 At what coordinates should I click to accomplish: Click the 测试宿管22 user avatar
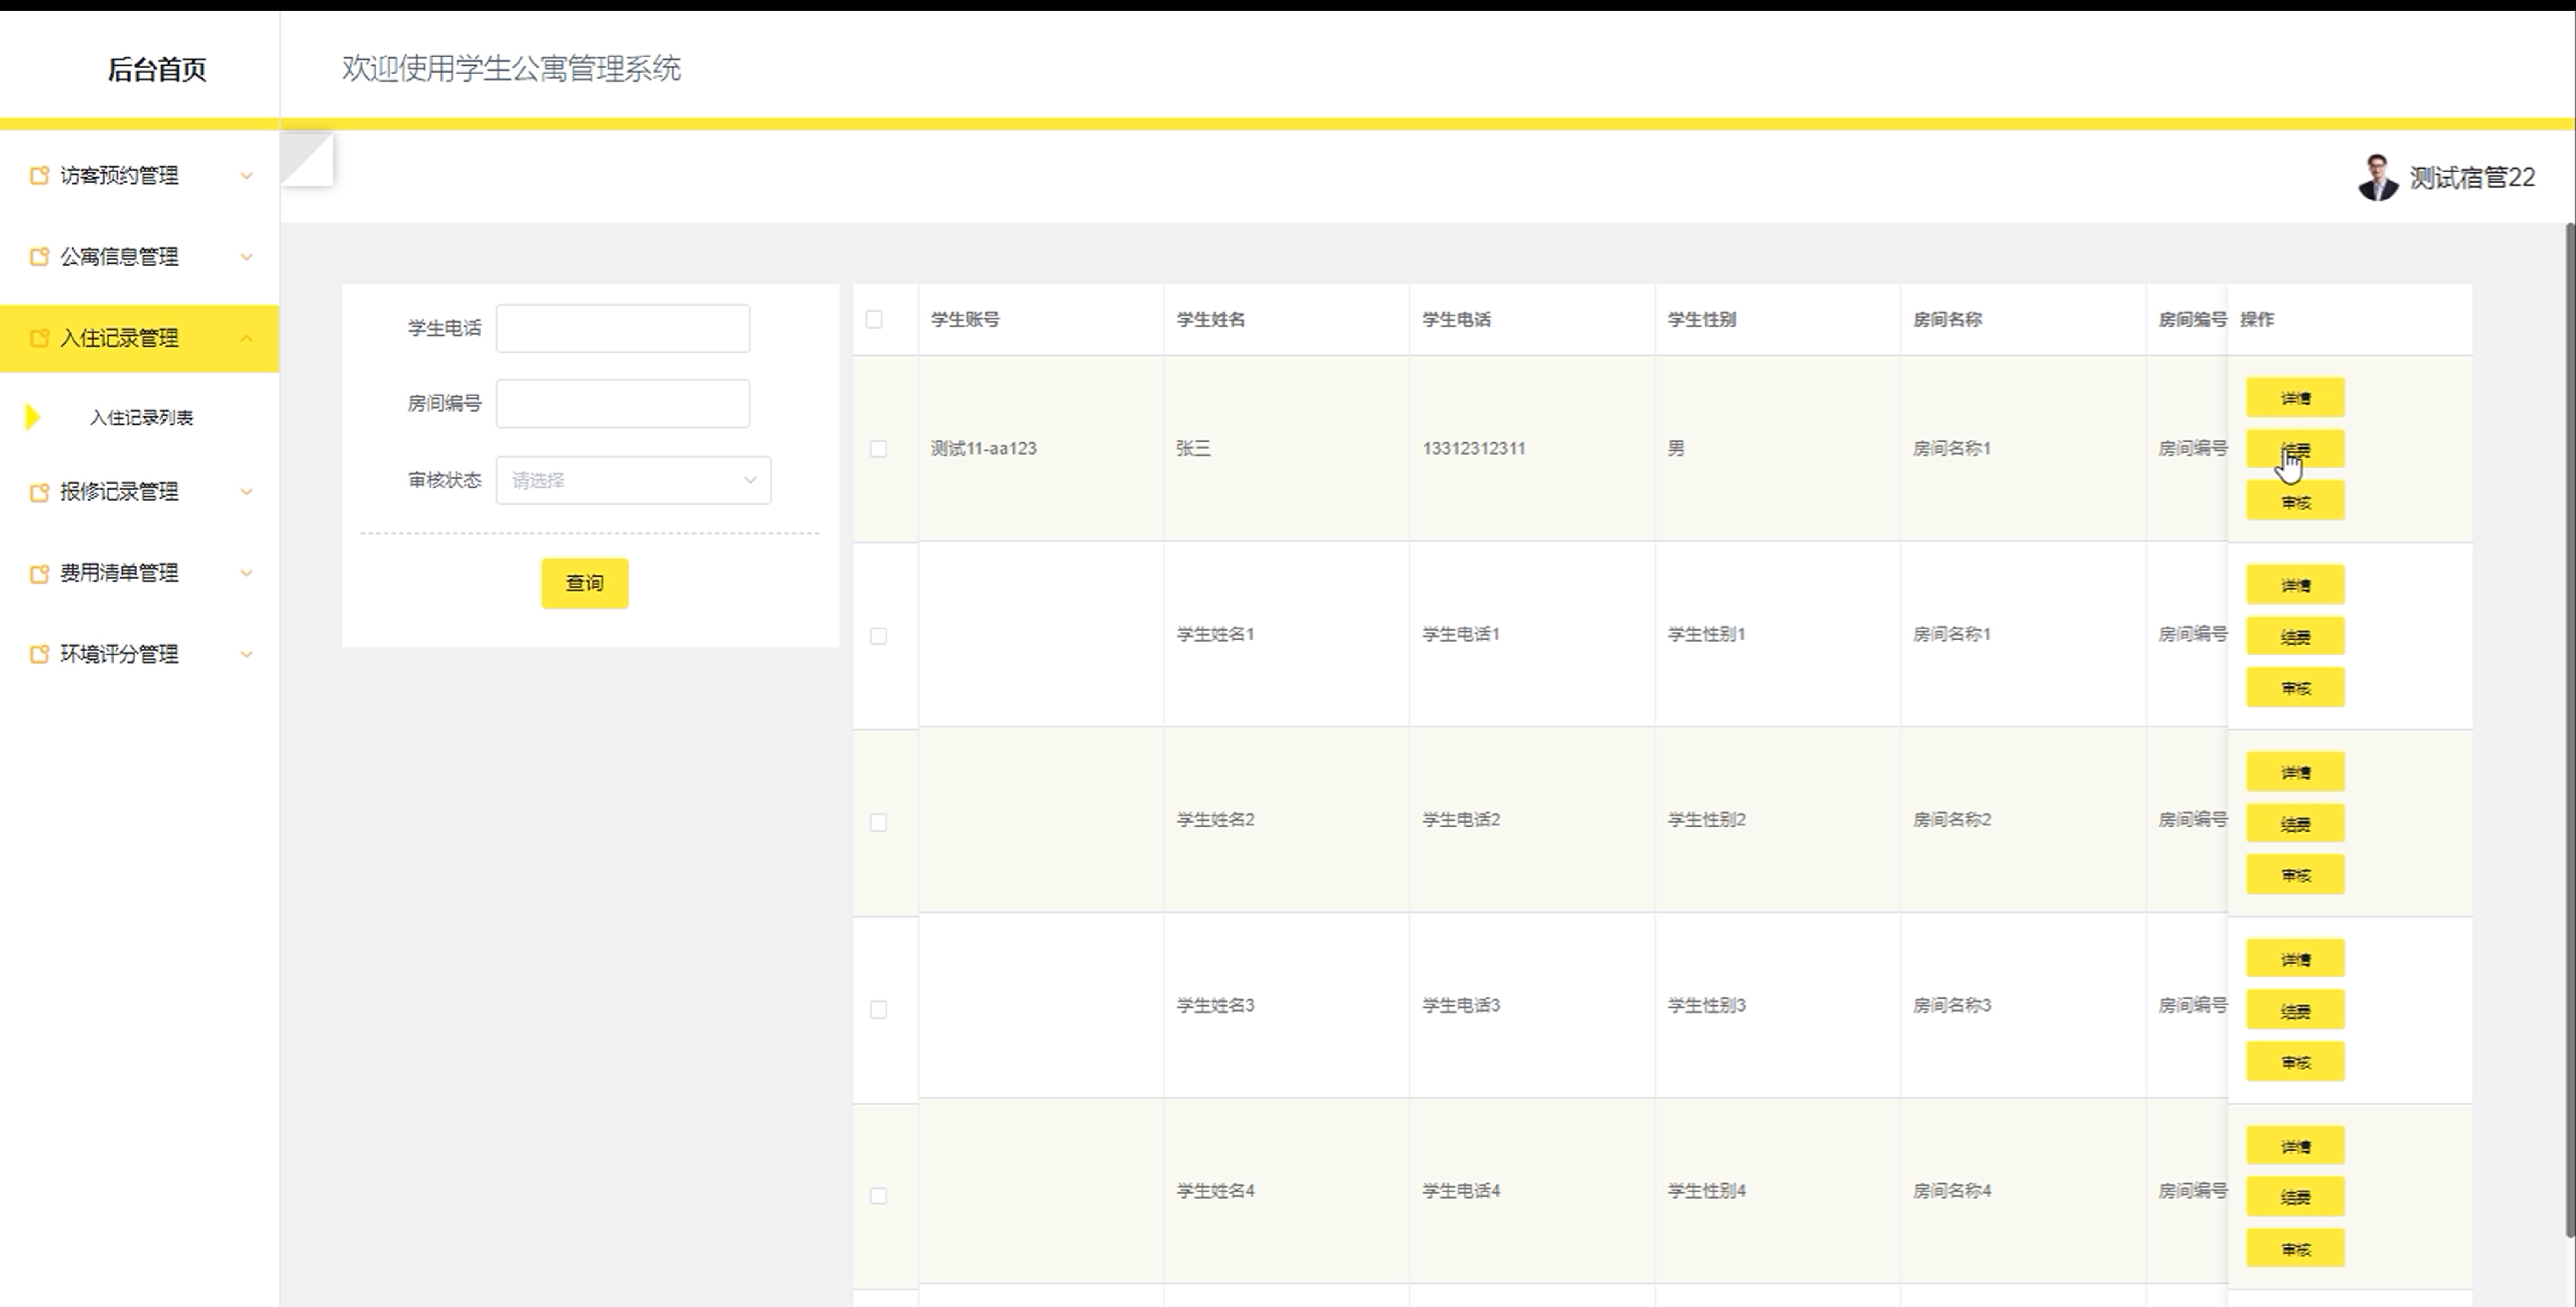tap(2377, 178)
